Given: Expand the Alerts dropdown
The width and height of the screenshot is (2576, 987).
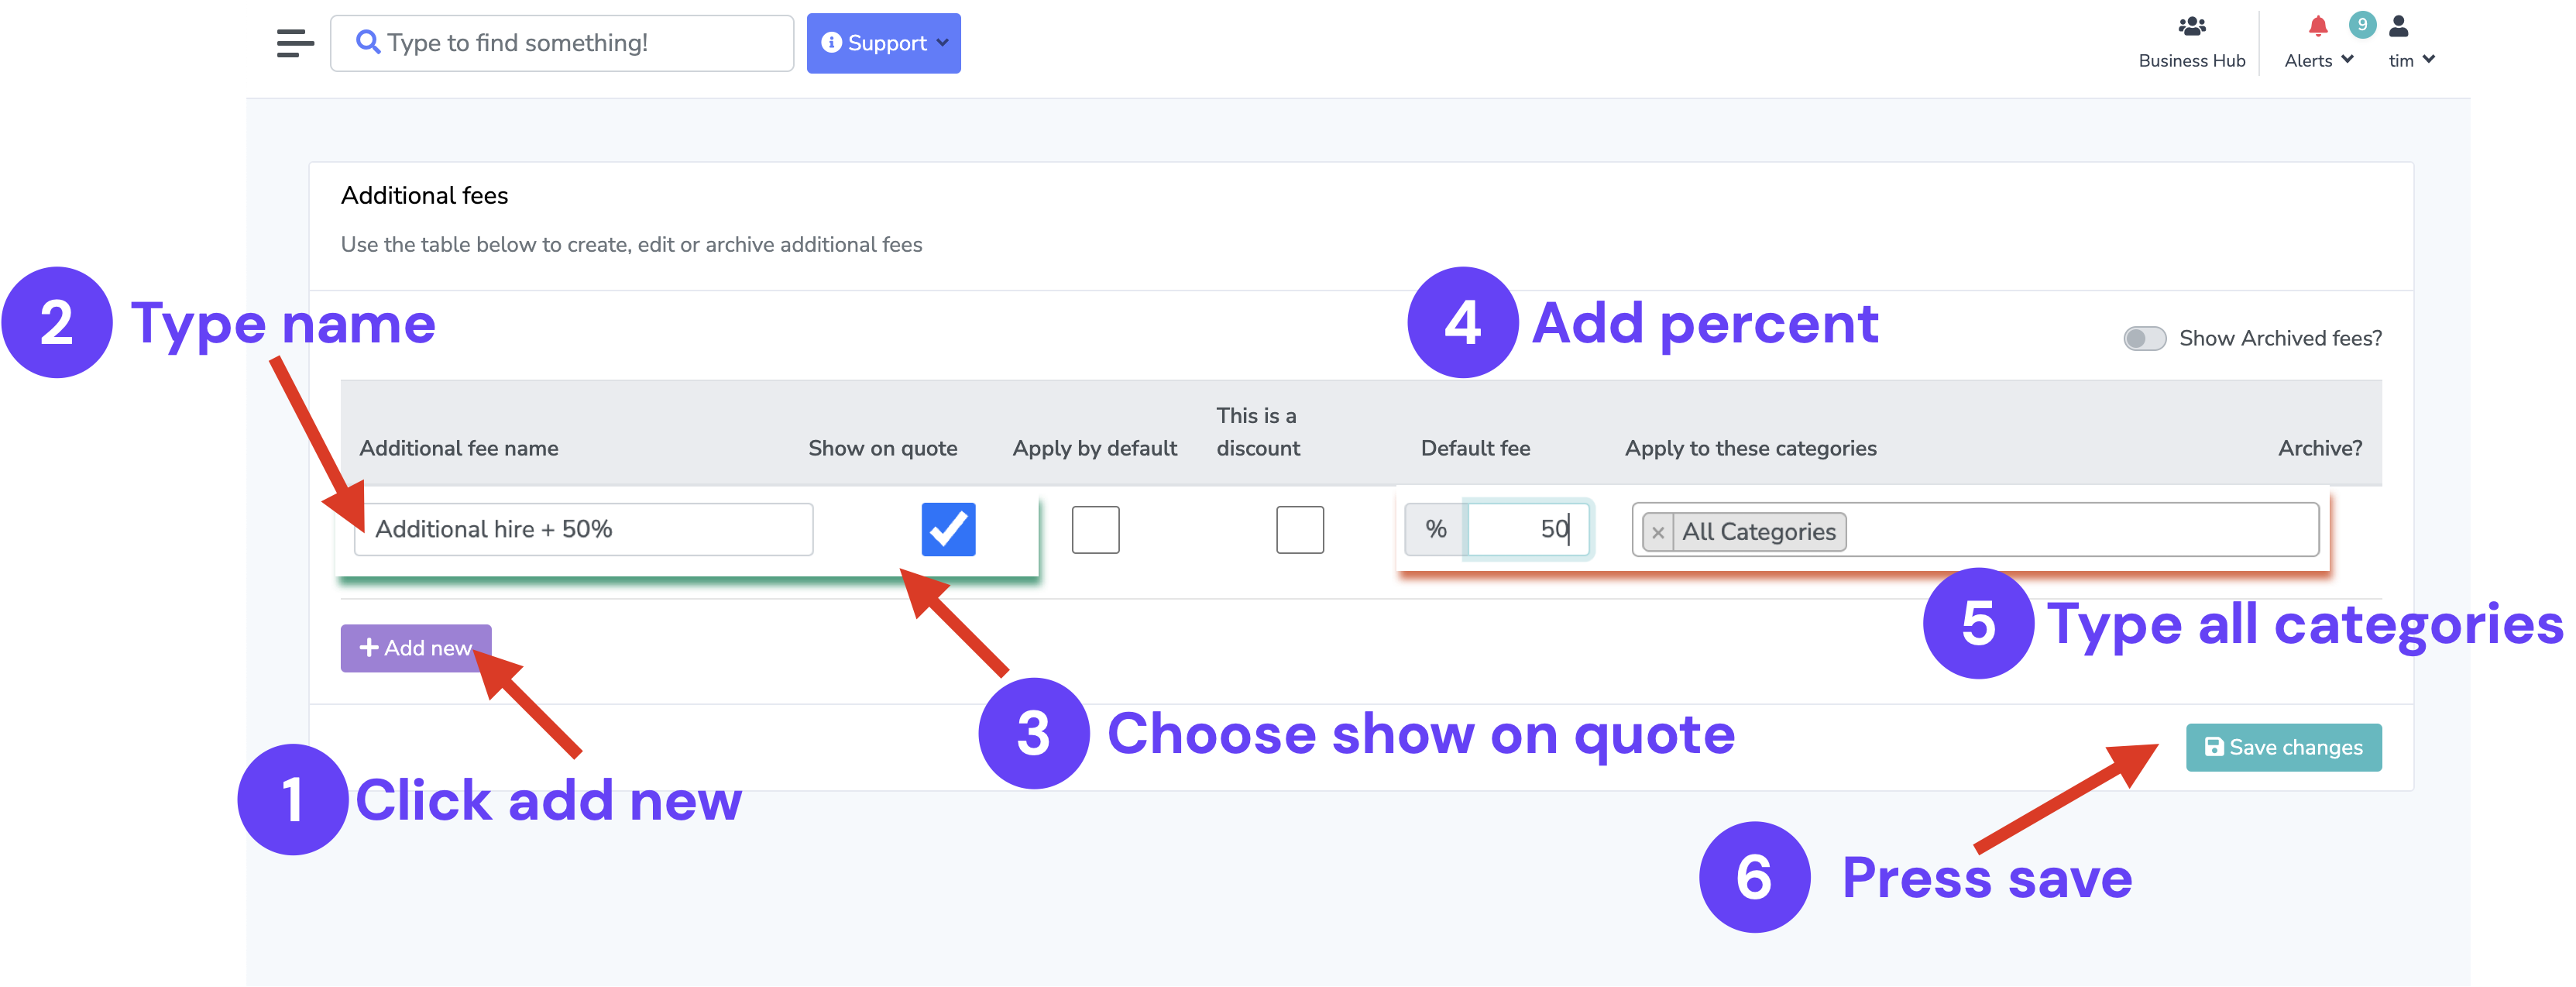Looking at the screenshot, I should [x=2318, y=60].
